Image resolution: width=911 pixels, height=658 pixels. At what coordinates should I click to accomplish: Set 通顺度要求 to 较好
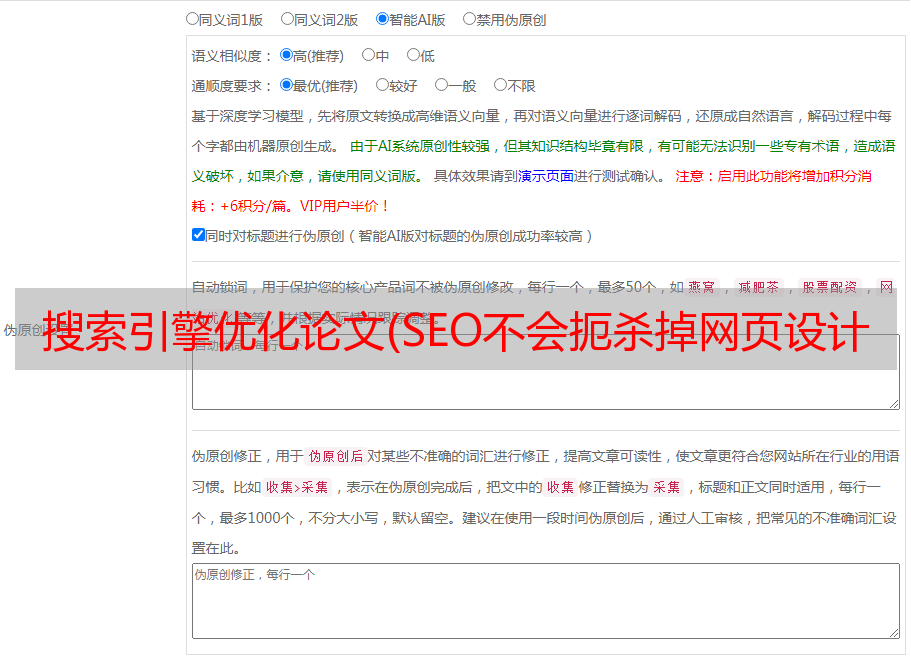click(382, 85)
